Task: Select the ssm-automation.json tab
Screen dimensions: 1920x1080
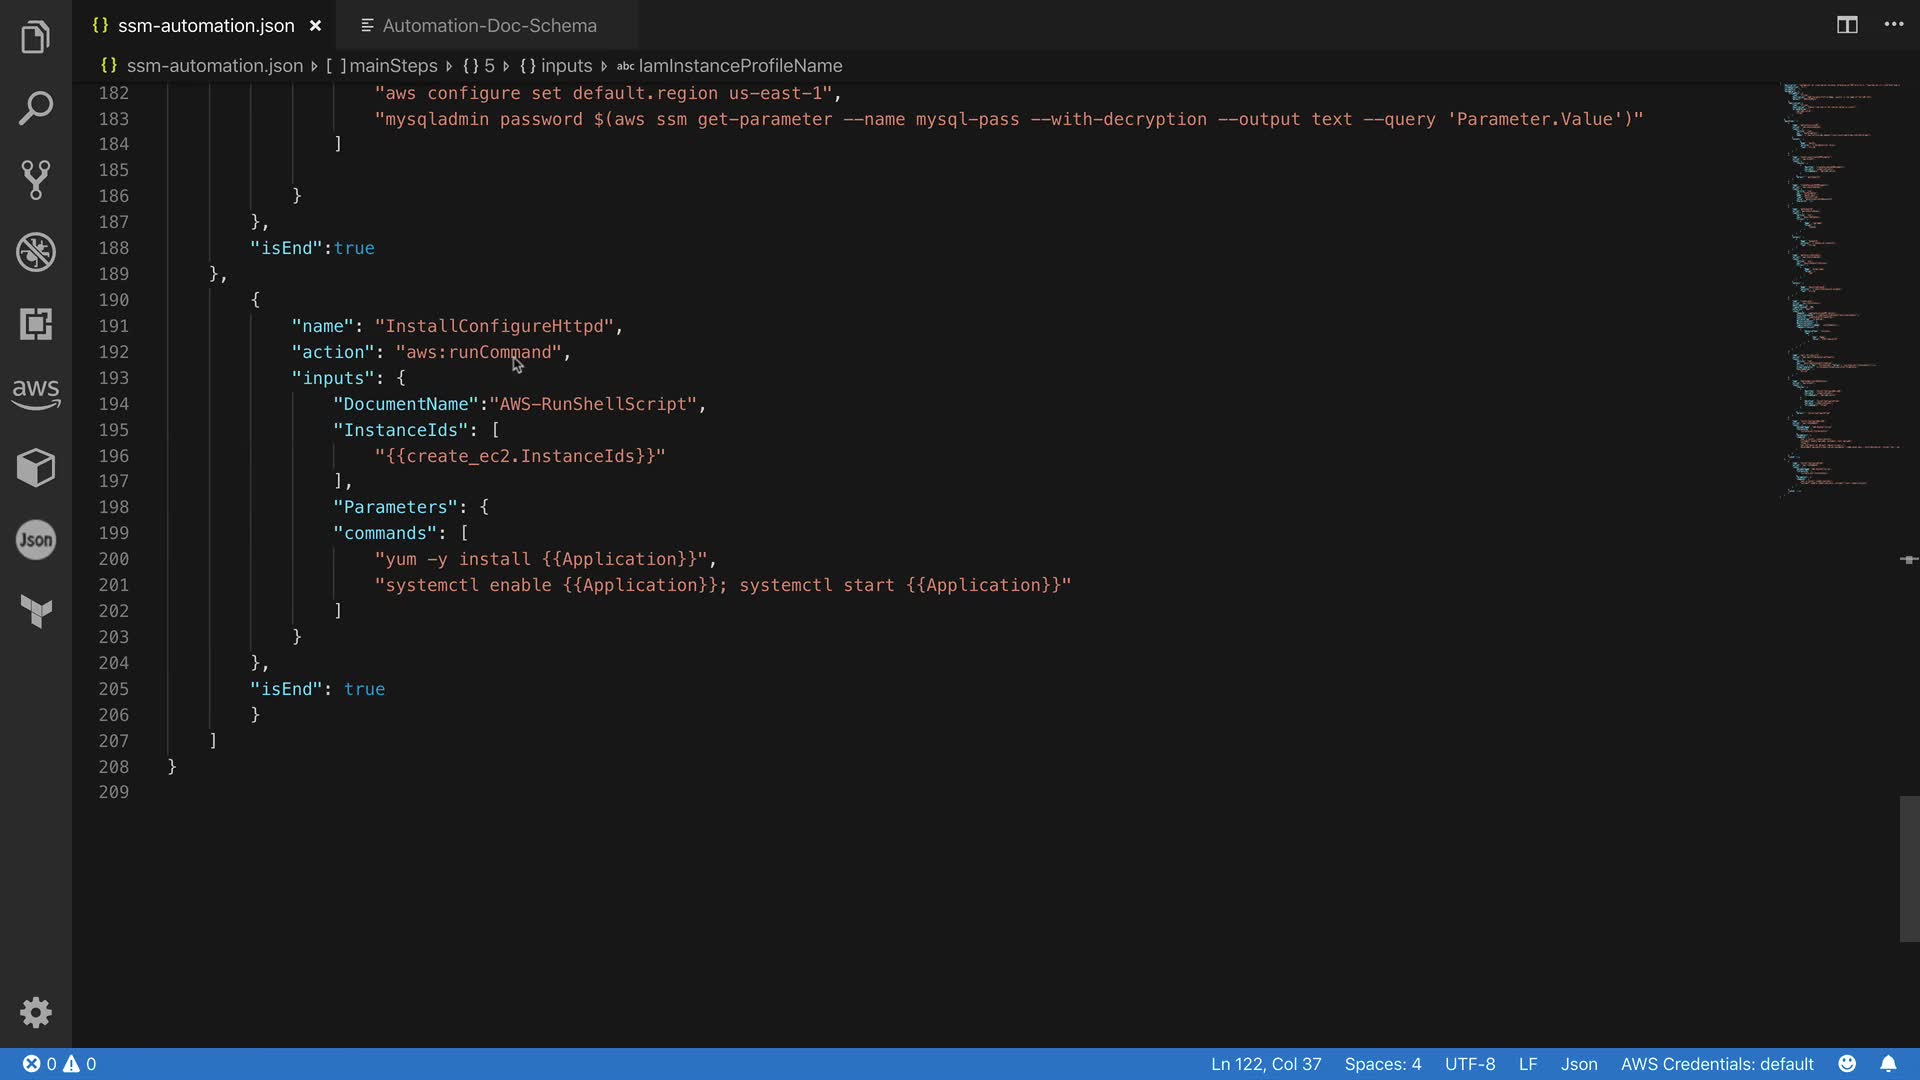Action: [x=205, y=26]
